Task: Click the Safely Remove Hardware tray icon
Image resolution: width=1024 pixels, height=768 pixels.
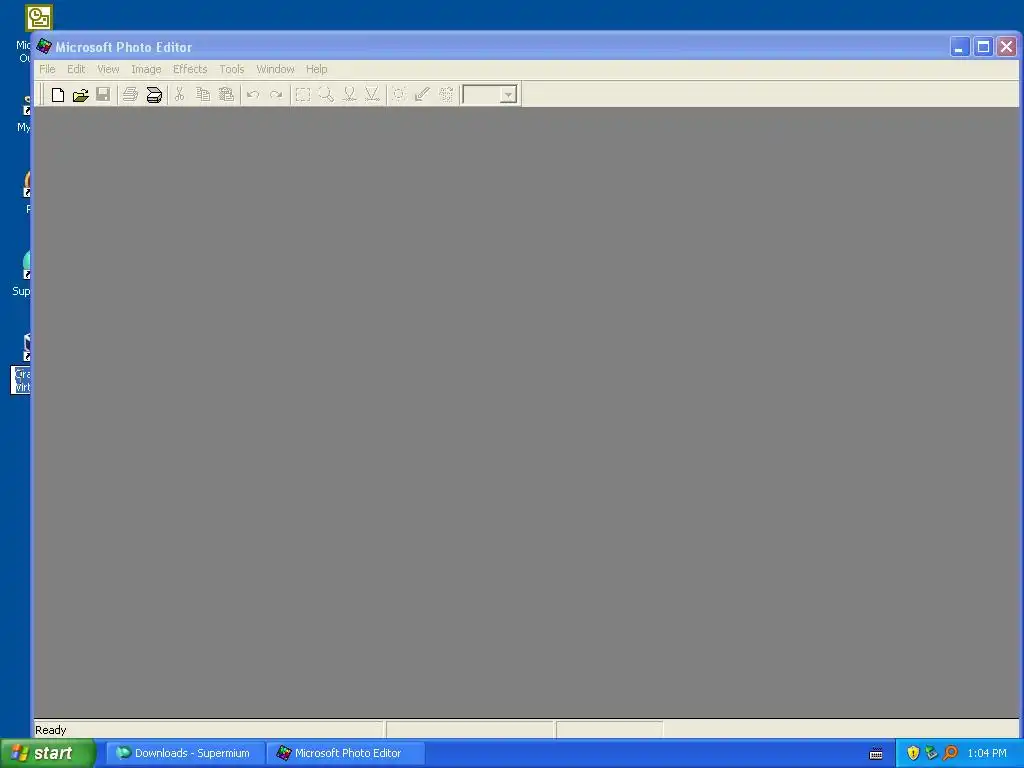Action: 931,753
